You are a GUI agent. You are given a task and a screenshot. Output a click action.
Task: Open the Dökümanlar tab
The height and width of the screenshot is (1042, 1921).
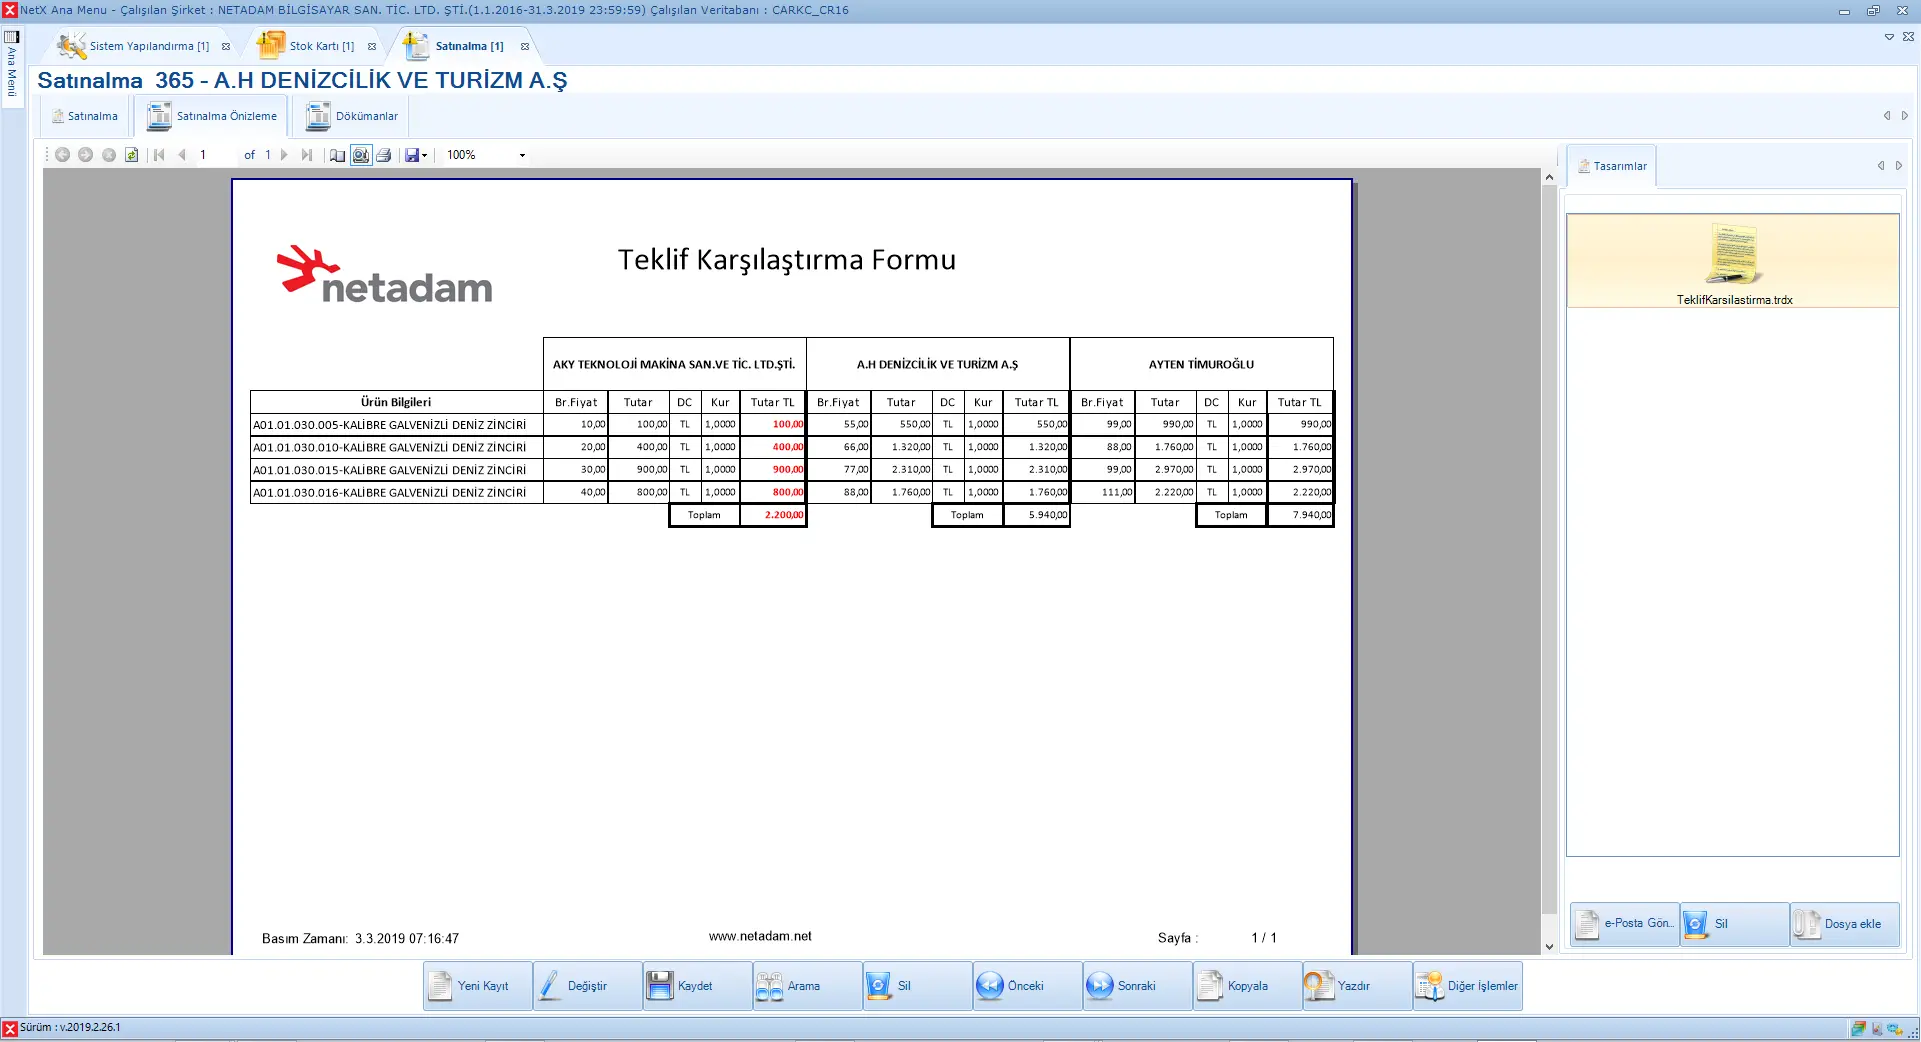[353, 116]
